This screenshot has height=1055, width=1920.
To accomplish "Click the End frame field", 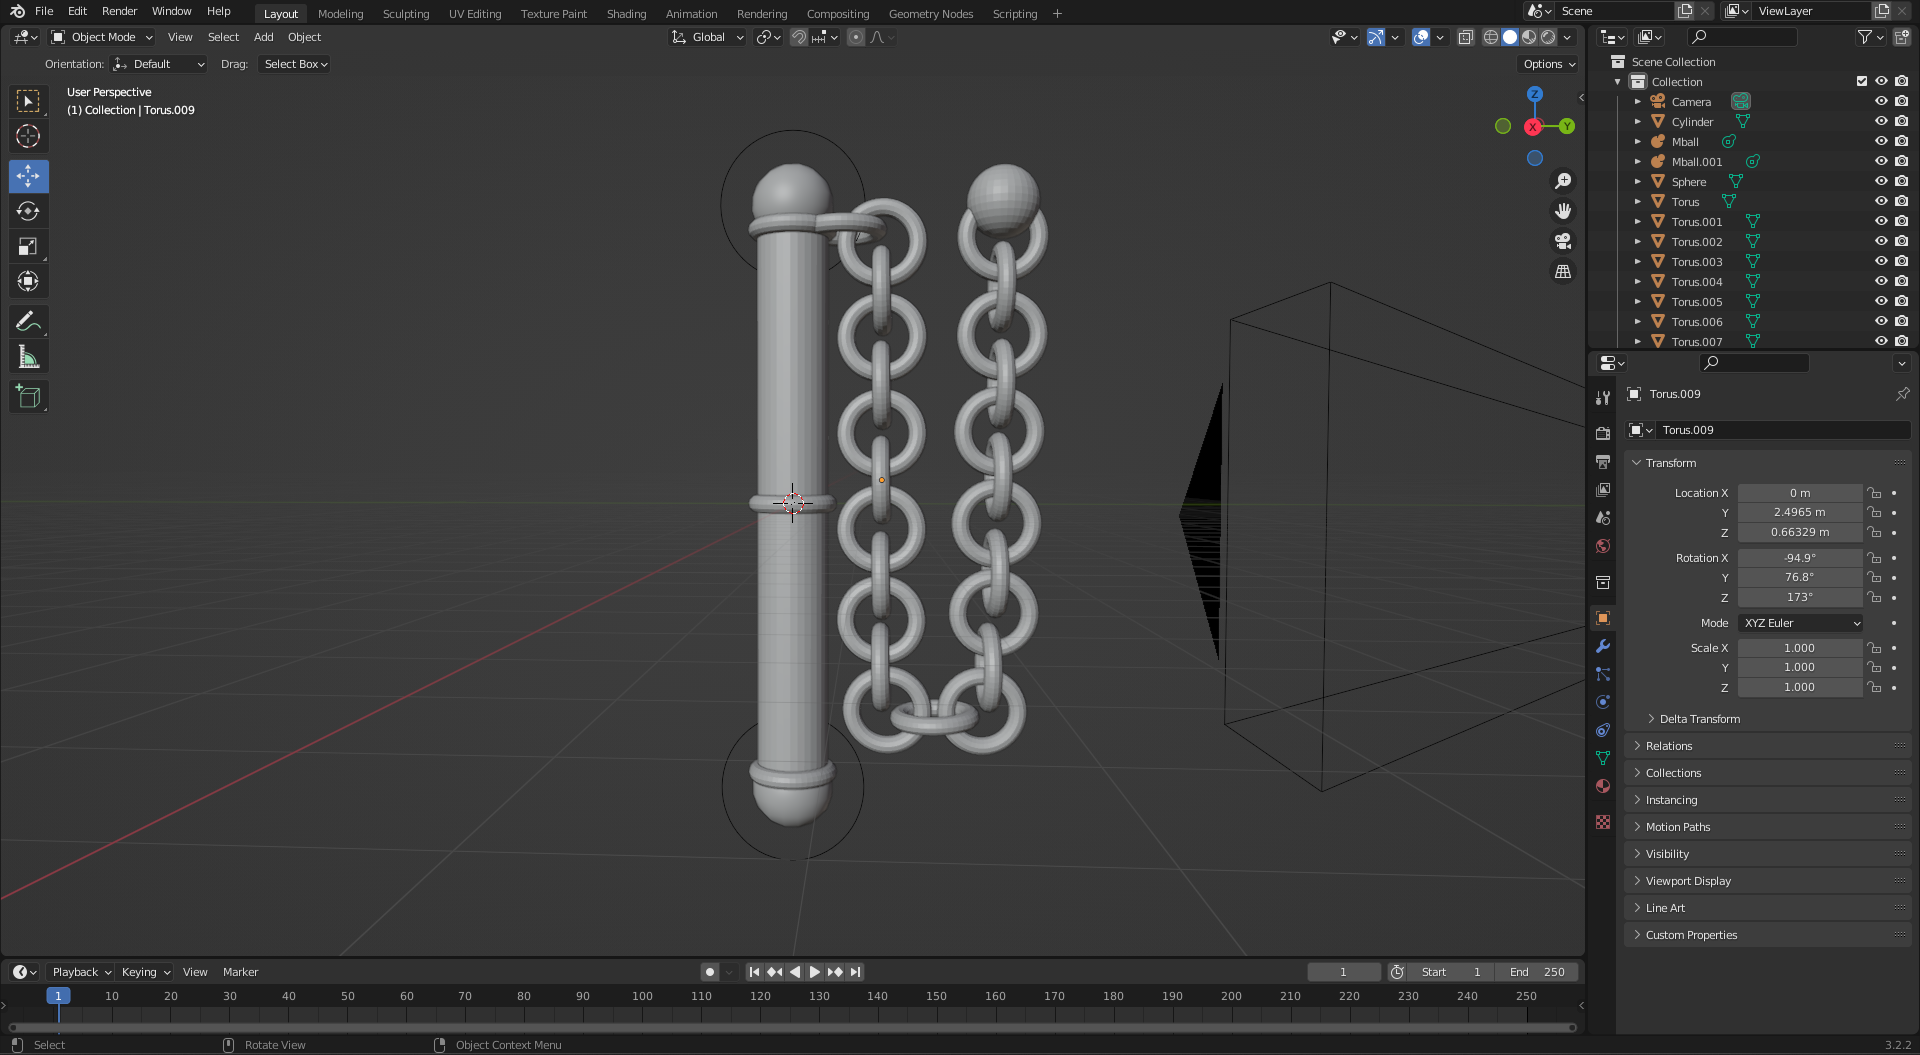I will click(x=1537, y=972).
